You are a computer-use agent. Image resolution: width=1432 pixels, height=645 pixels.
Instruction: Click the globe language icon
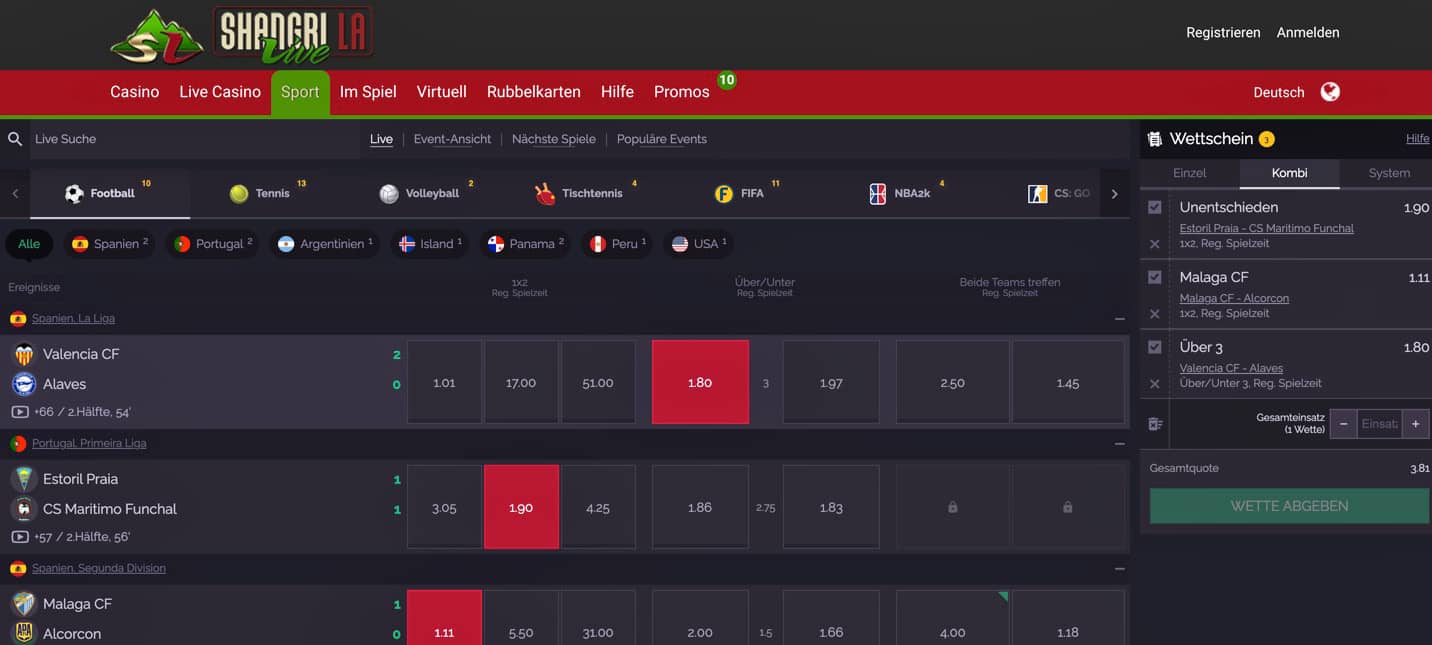tap(1330, 92)
